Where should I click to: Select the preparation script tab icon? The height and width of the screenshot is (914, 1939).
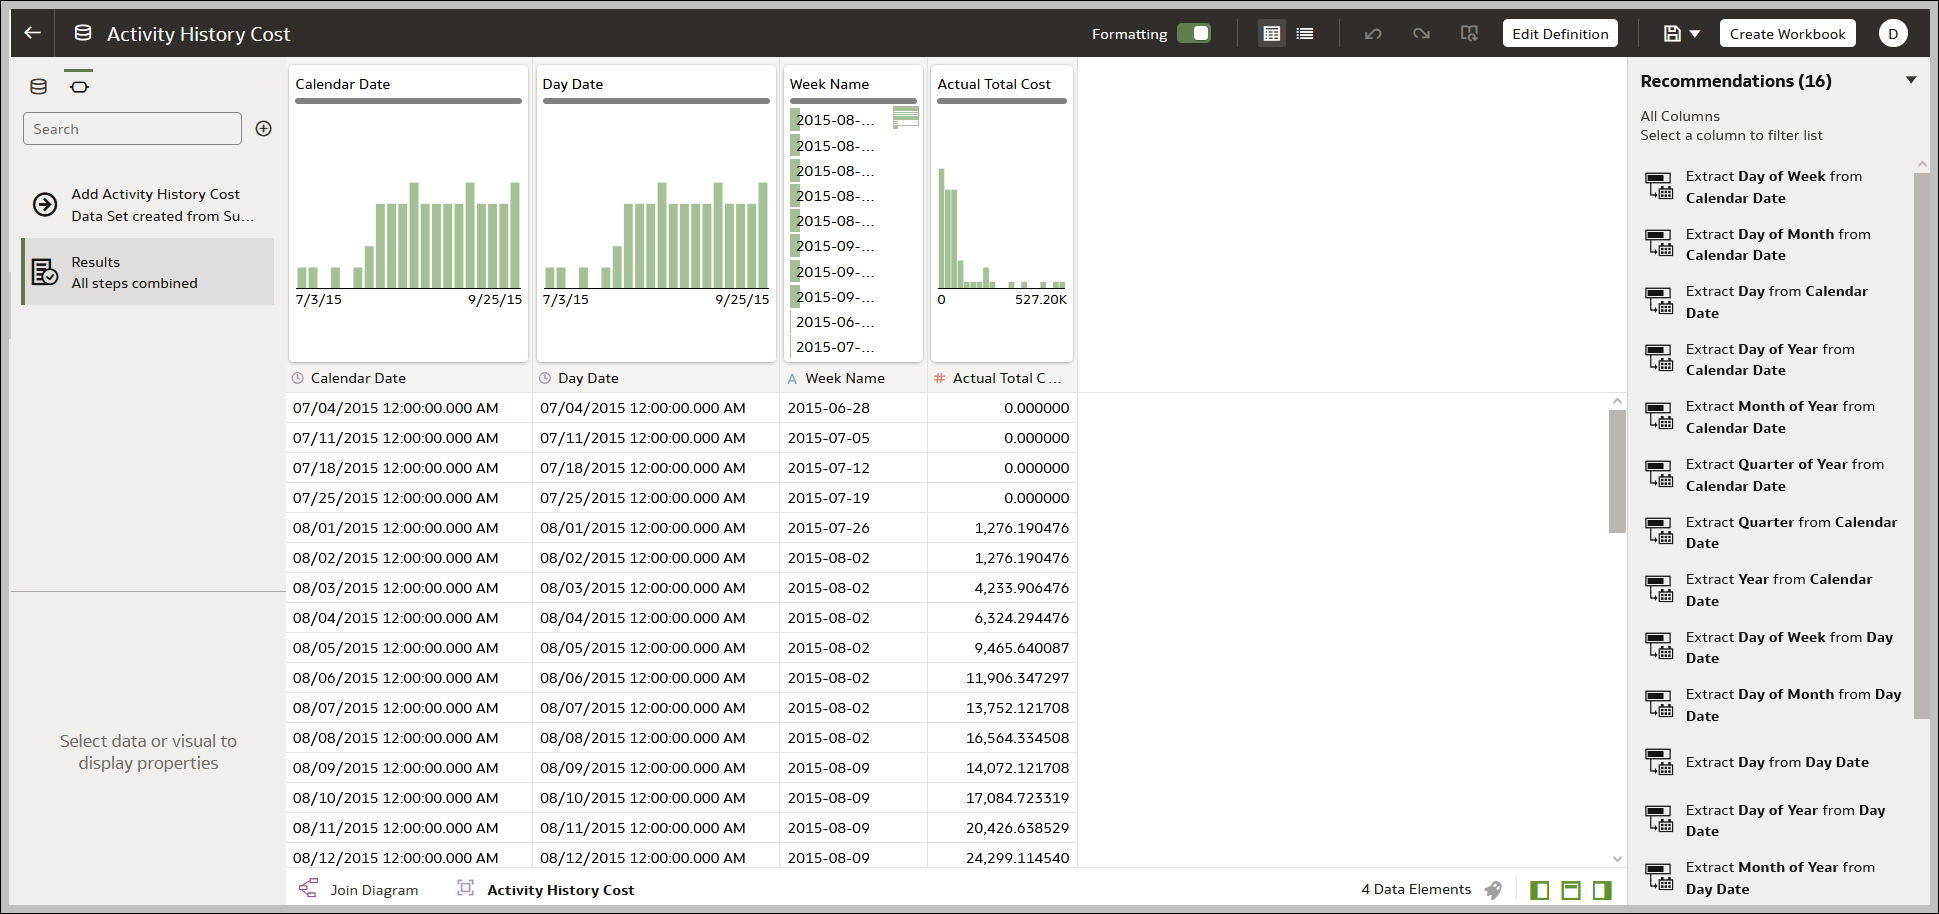click(79, 86)
